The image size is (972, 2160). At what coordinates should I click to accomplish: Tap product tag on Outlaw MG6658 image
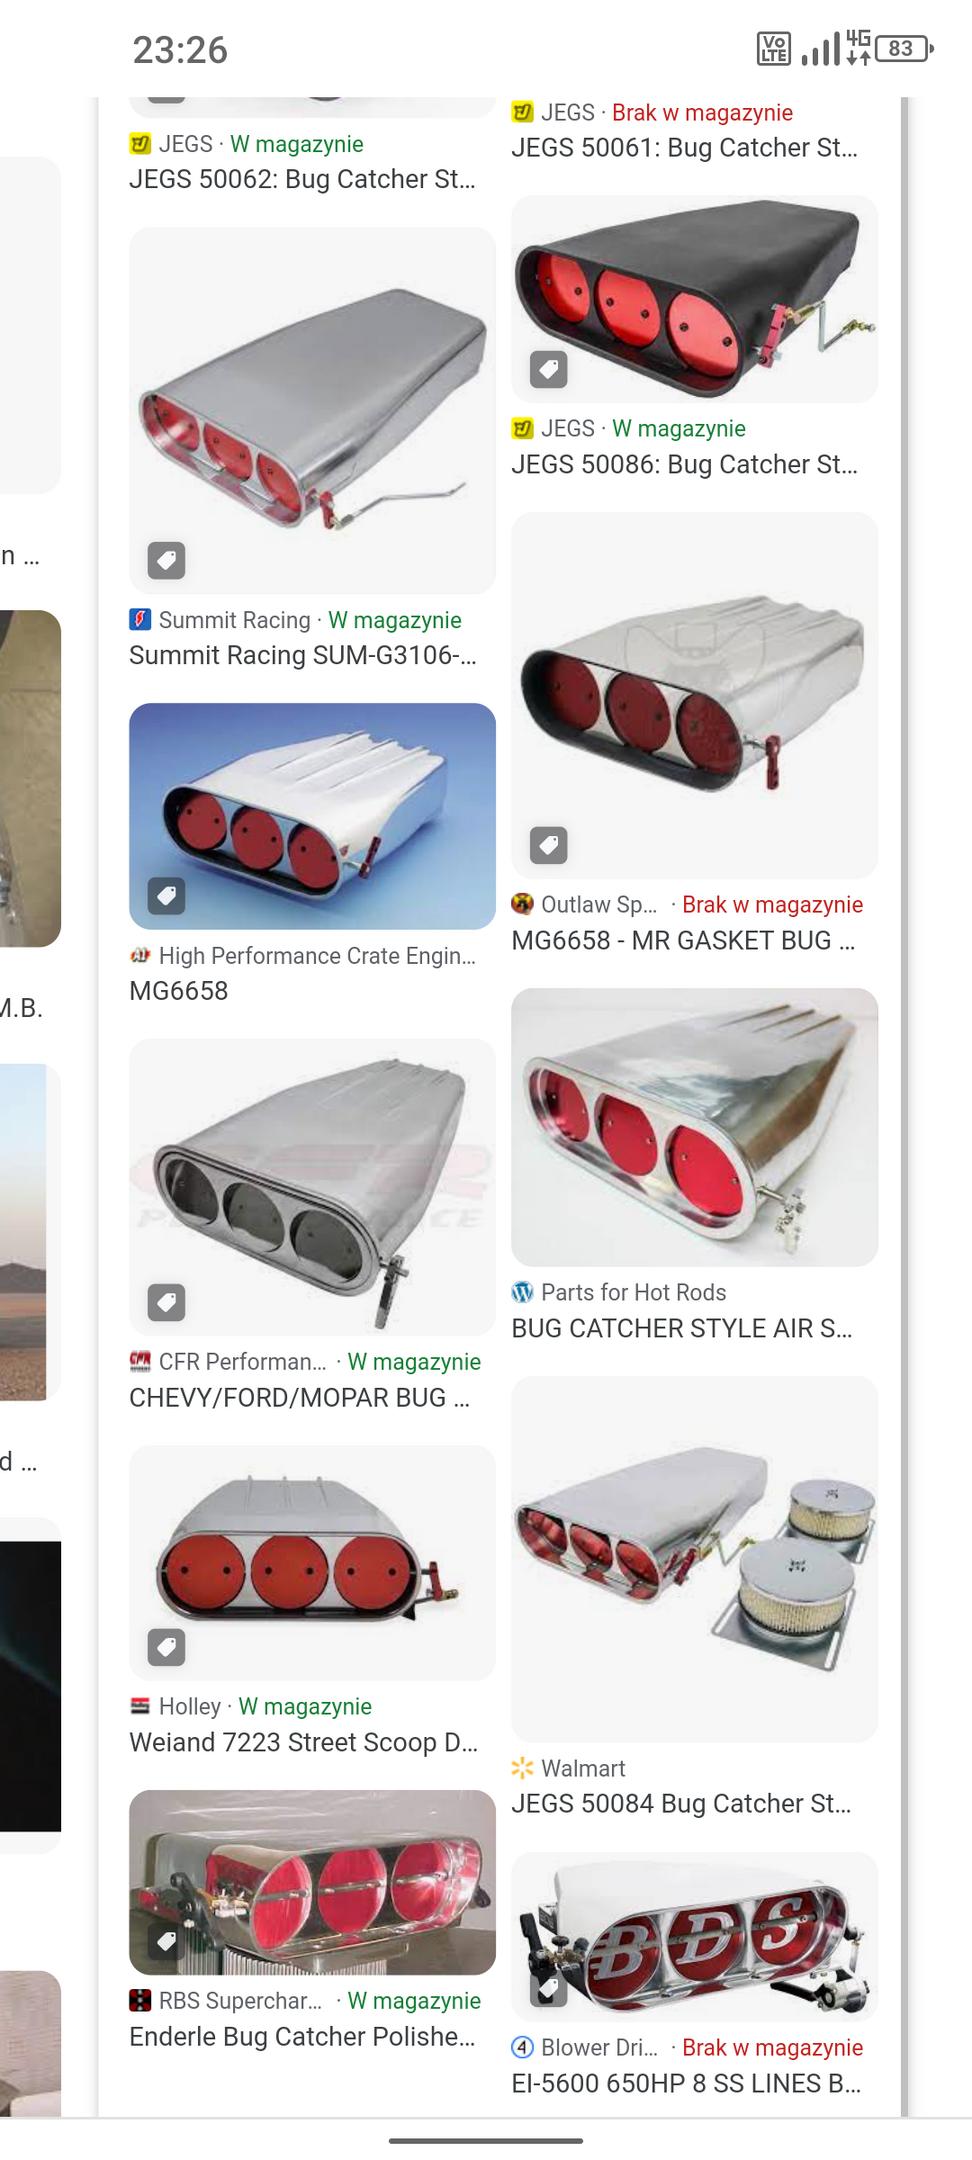tap(548, 845)
